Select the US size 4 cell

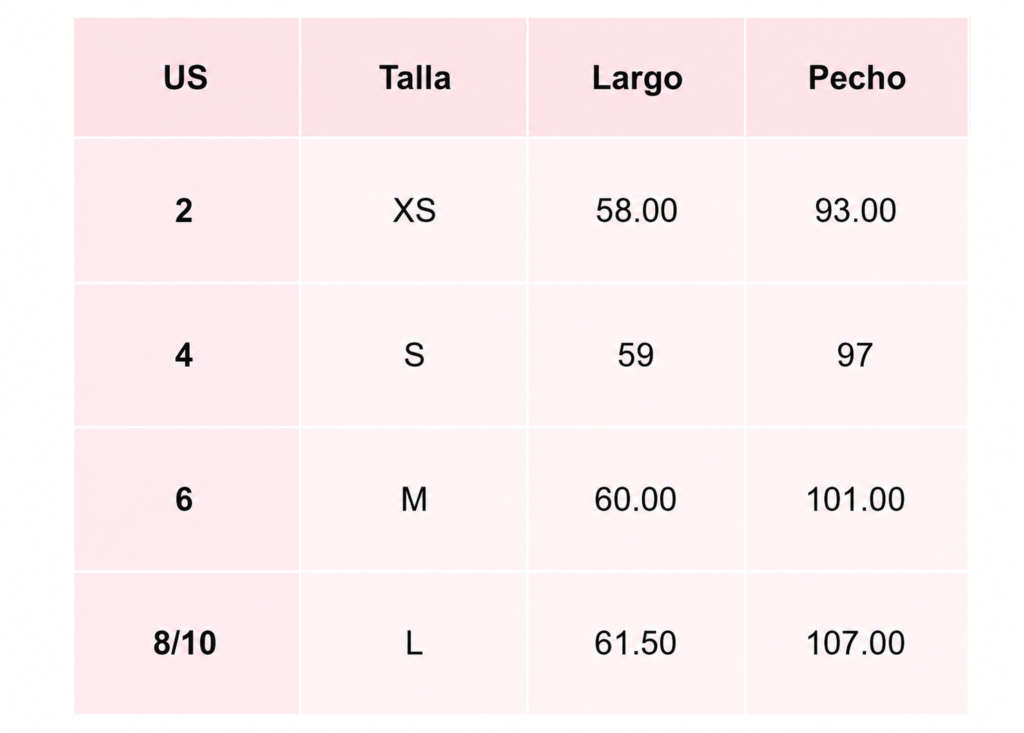tap(186, 355)
